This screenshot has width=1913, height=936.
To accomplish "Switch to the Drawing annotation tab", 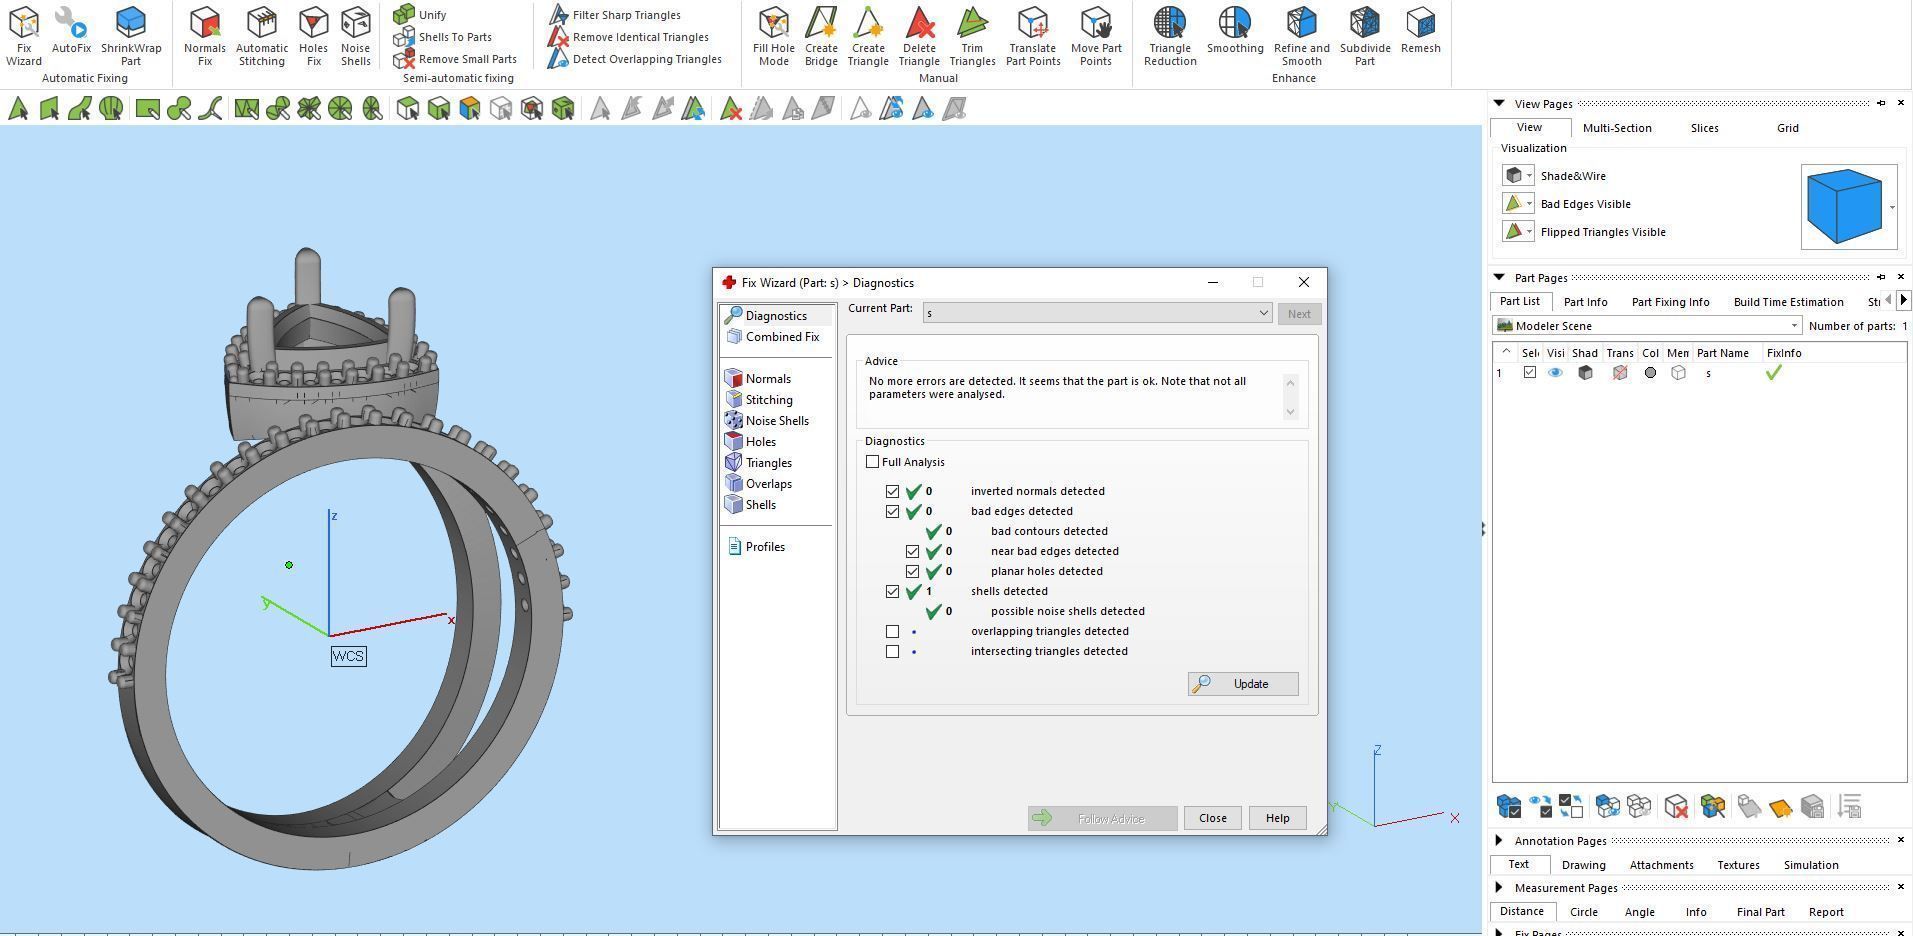I will tap(1583, 865).
